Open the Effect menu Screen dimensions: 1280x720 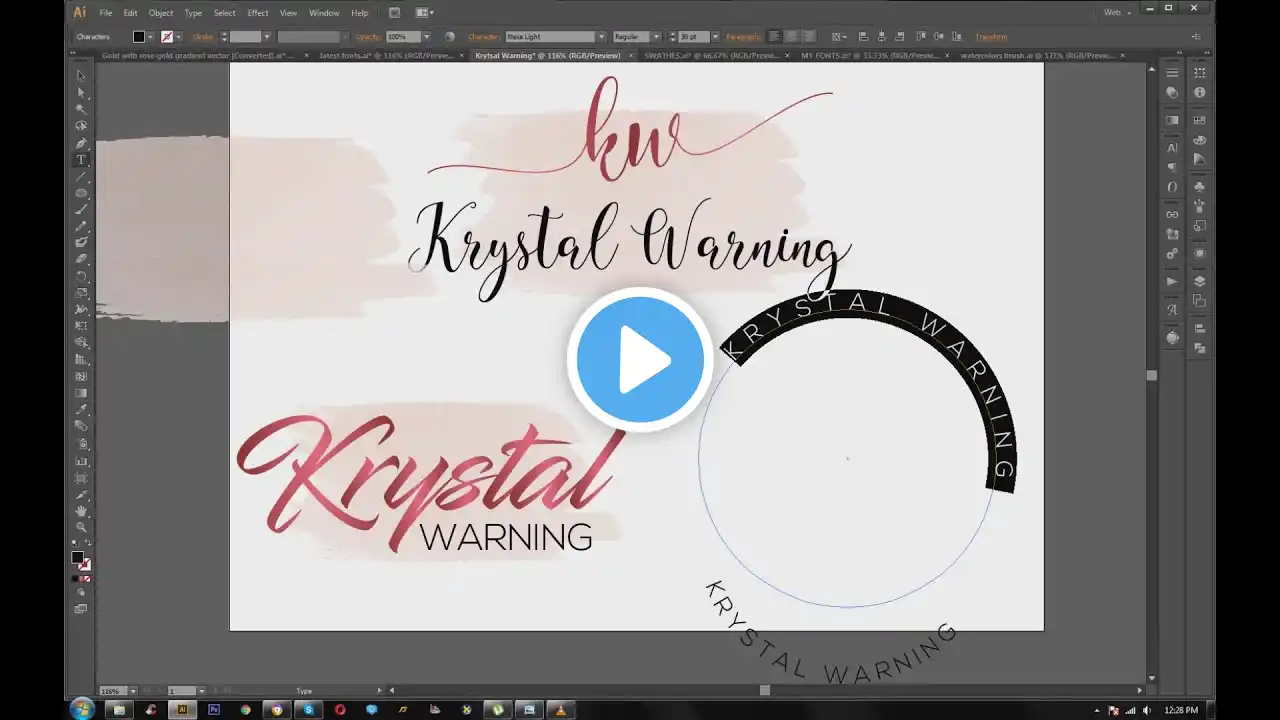click(x=258, y=13)
